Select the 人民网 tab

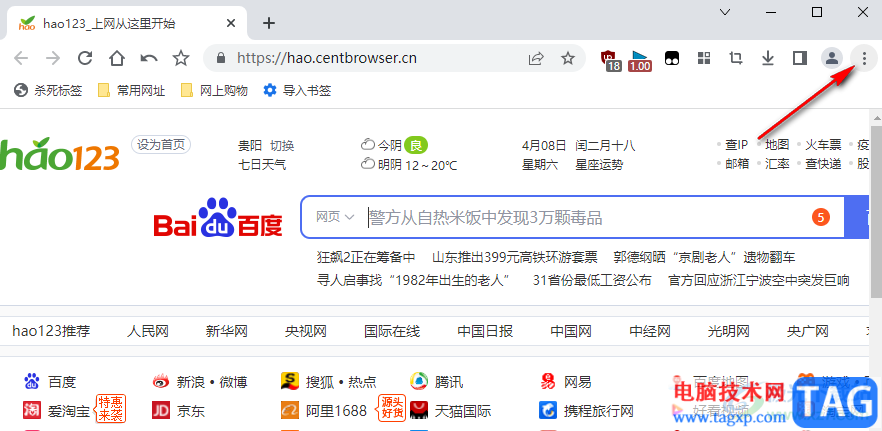(147, 331)
